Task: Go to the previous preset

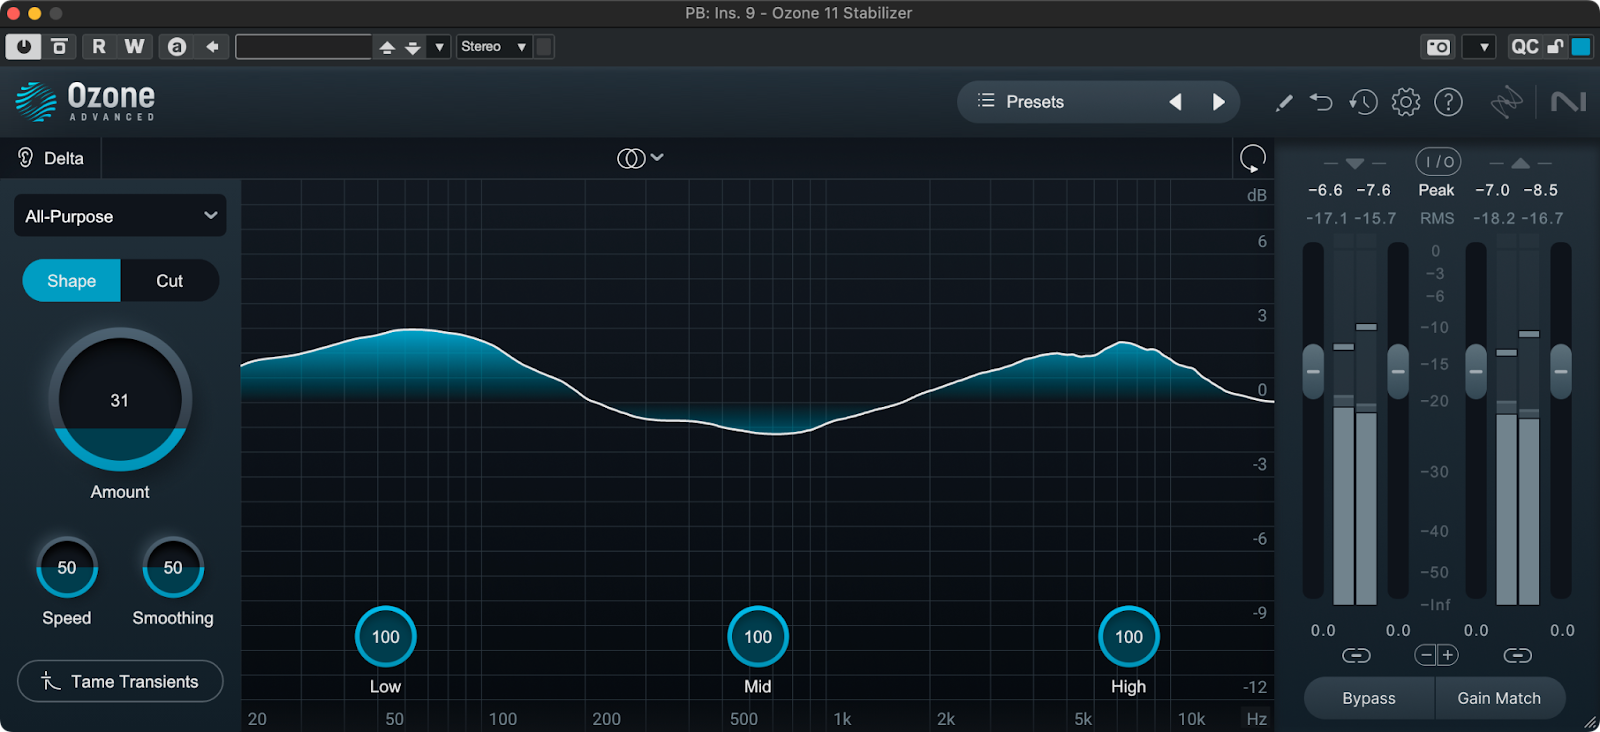Action: 1176,101
